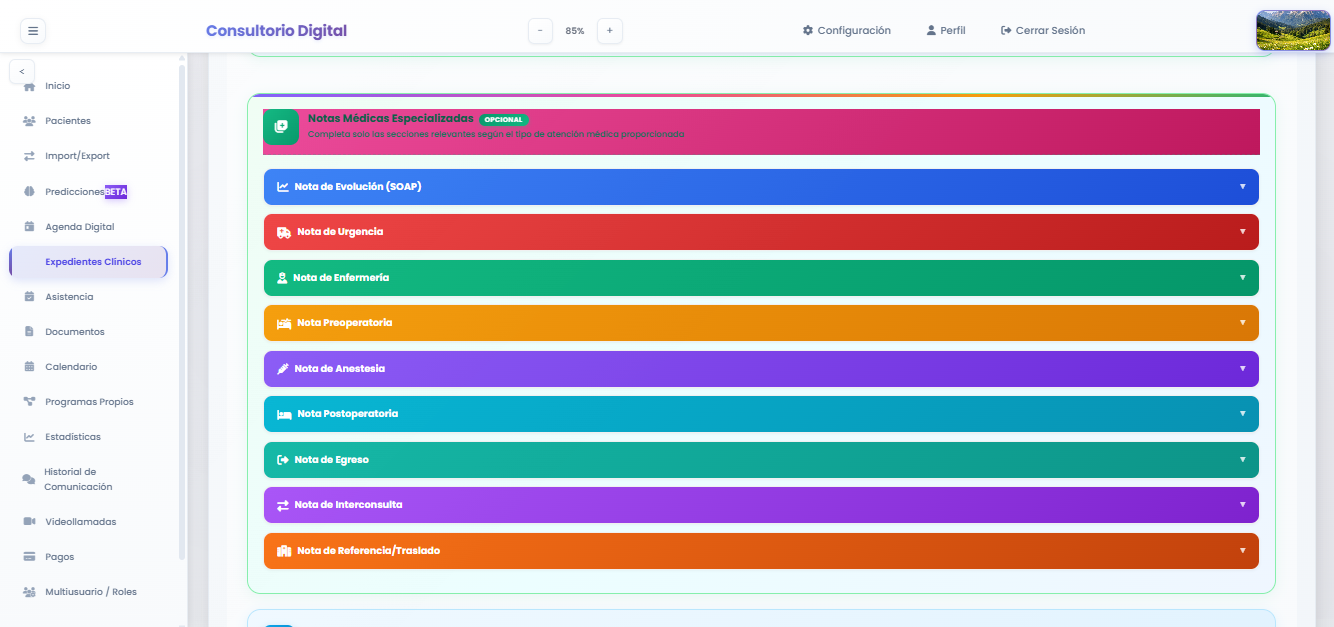The image size is (1334, 627).
Task: Go to Expedientes Clínicos section
Action: click(x=88, y=262)
